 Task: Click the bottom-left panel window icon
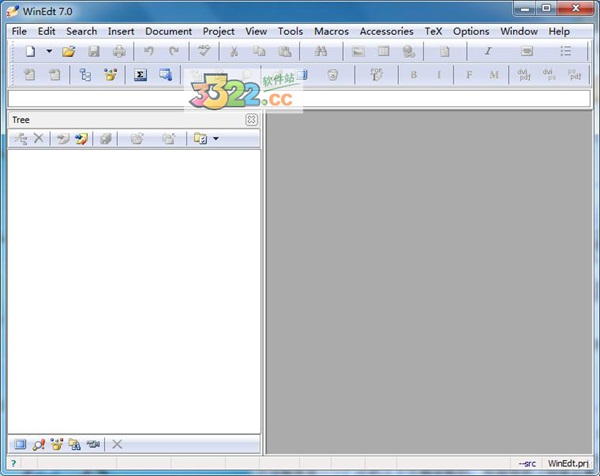pyautogui.click(x=19, y=444)
